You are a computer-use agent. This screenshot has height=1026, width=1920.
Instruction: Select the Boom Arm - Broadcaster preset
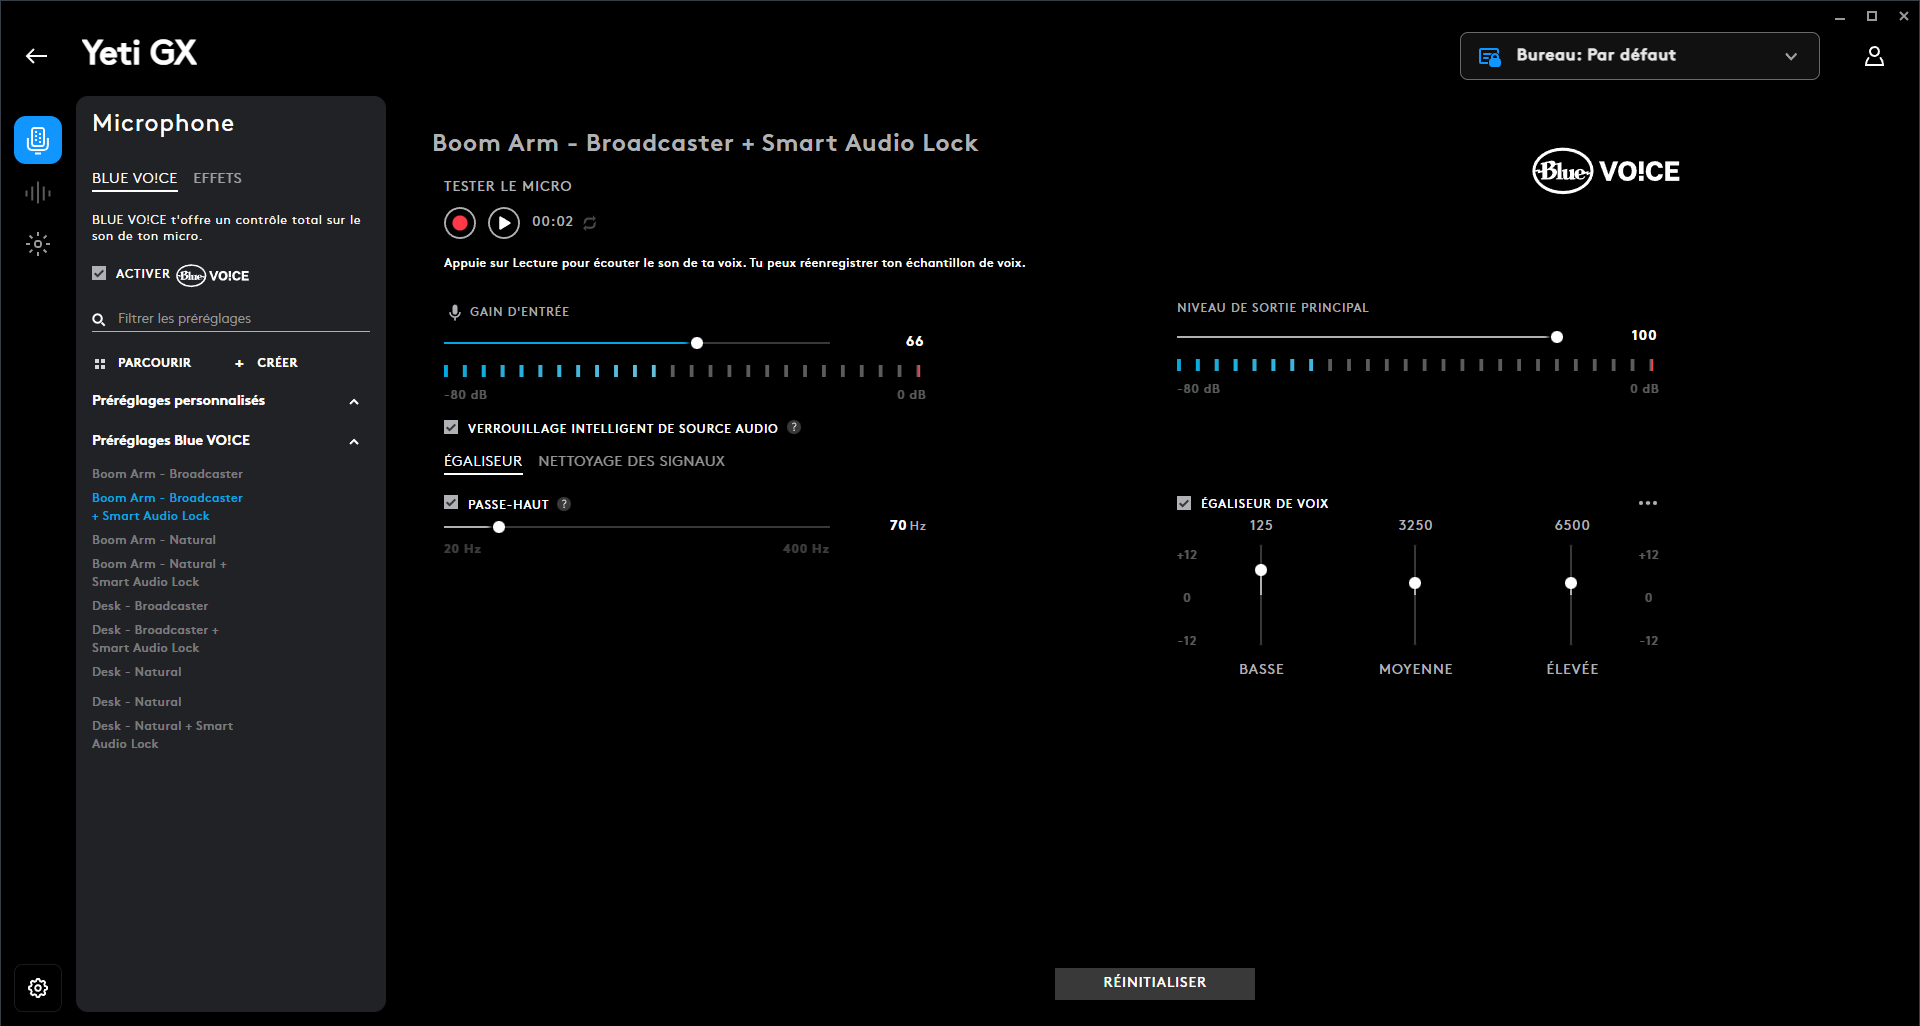click(167, 474)
